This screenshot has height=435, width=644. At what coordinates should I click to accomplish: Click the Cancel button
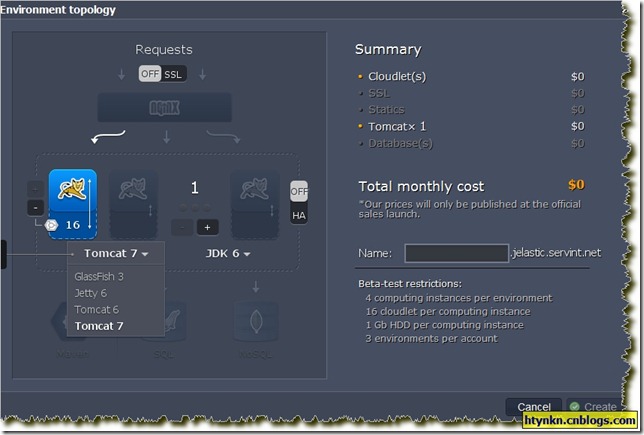click(x=534, y=407)
